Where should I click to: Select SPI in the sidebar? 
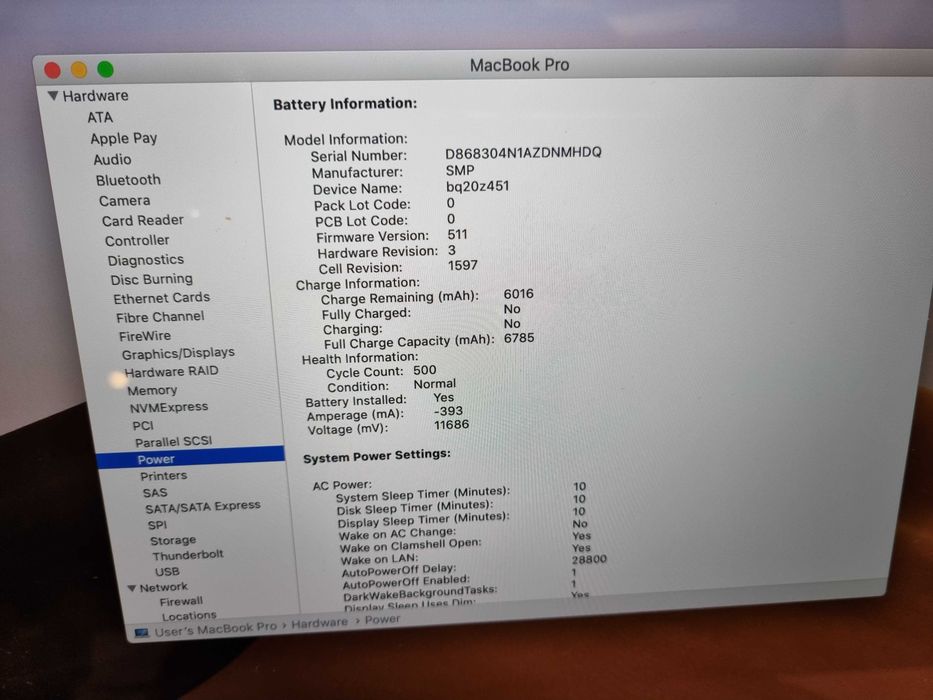click(x=157, y=525)
